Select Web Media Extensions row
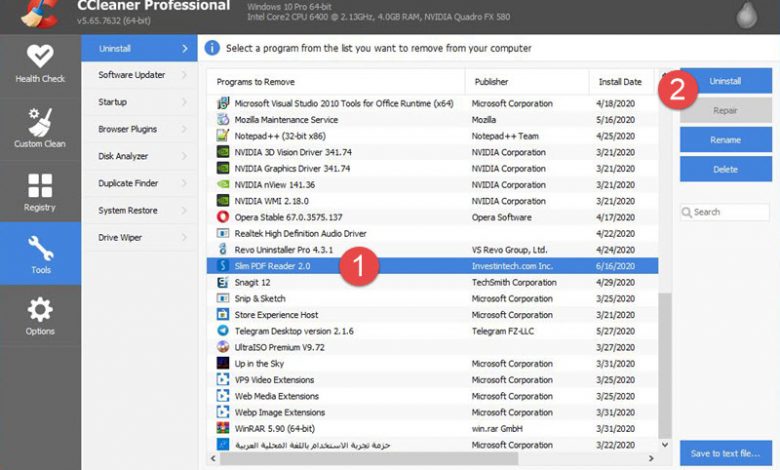The image size is (780, 470). pyautogui.click(x=432, y=396)
